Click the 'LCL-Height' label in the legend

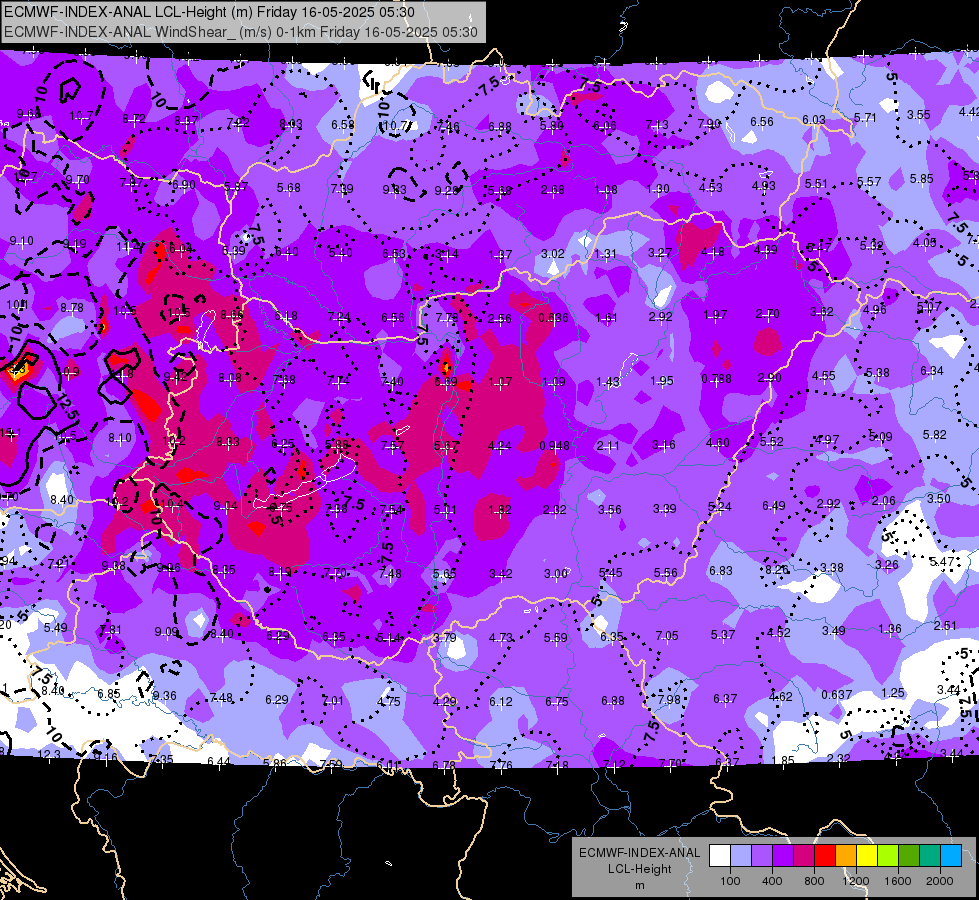pyautogui.click(x=639, y=869)
